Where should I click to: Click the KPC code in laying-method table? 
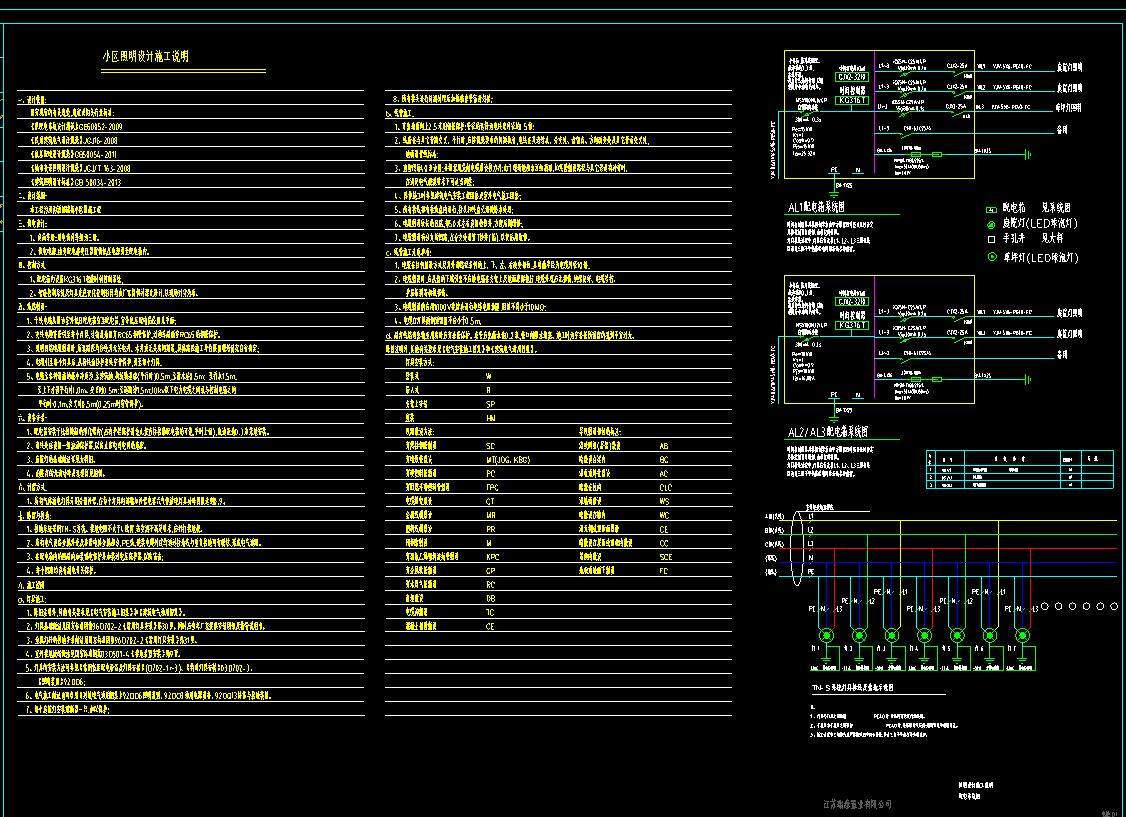[x=492, y=556]
